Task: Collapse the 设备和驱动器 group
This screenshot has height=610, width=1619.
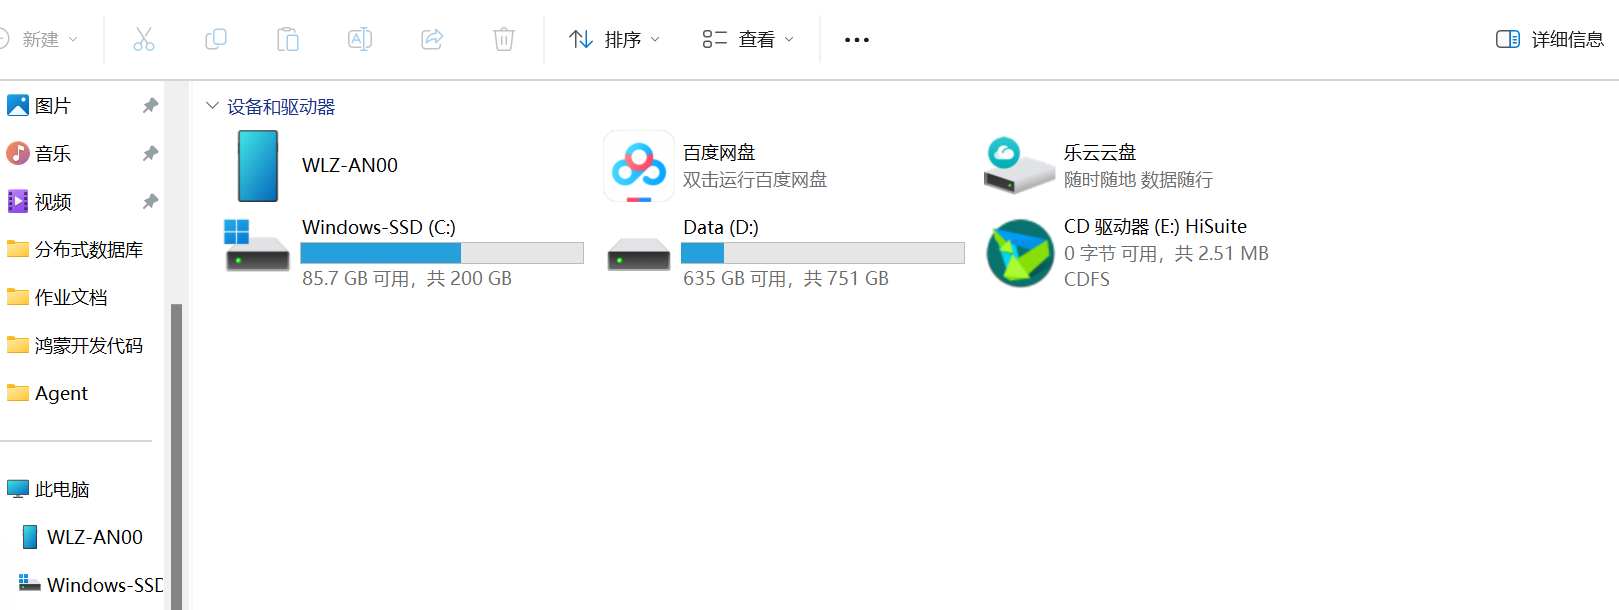Action: [212, 105]
